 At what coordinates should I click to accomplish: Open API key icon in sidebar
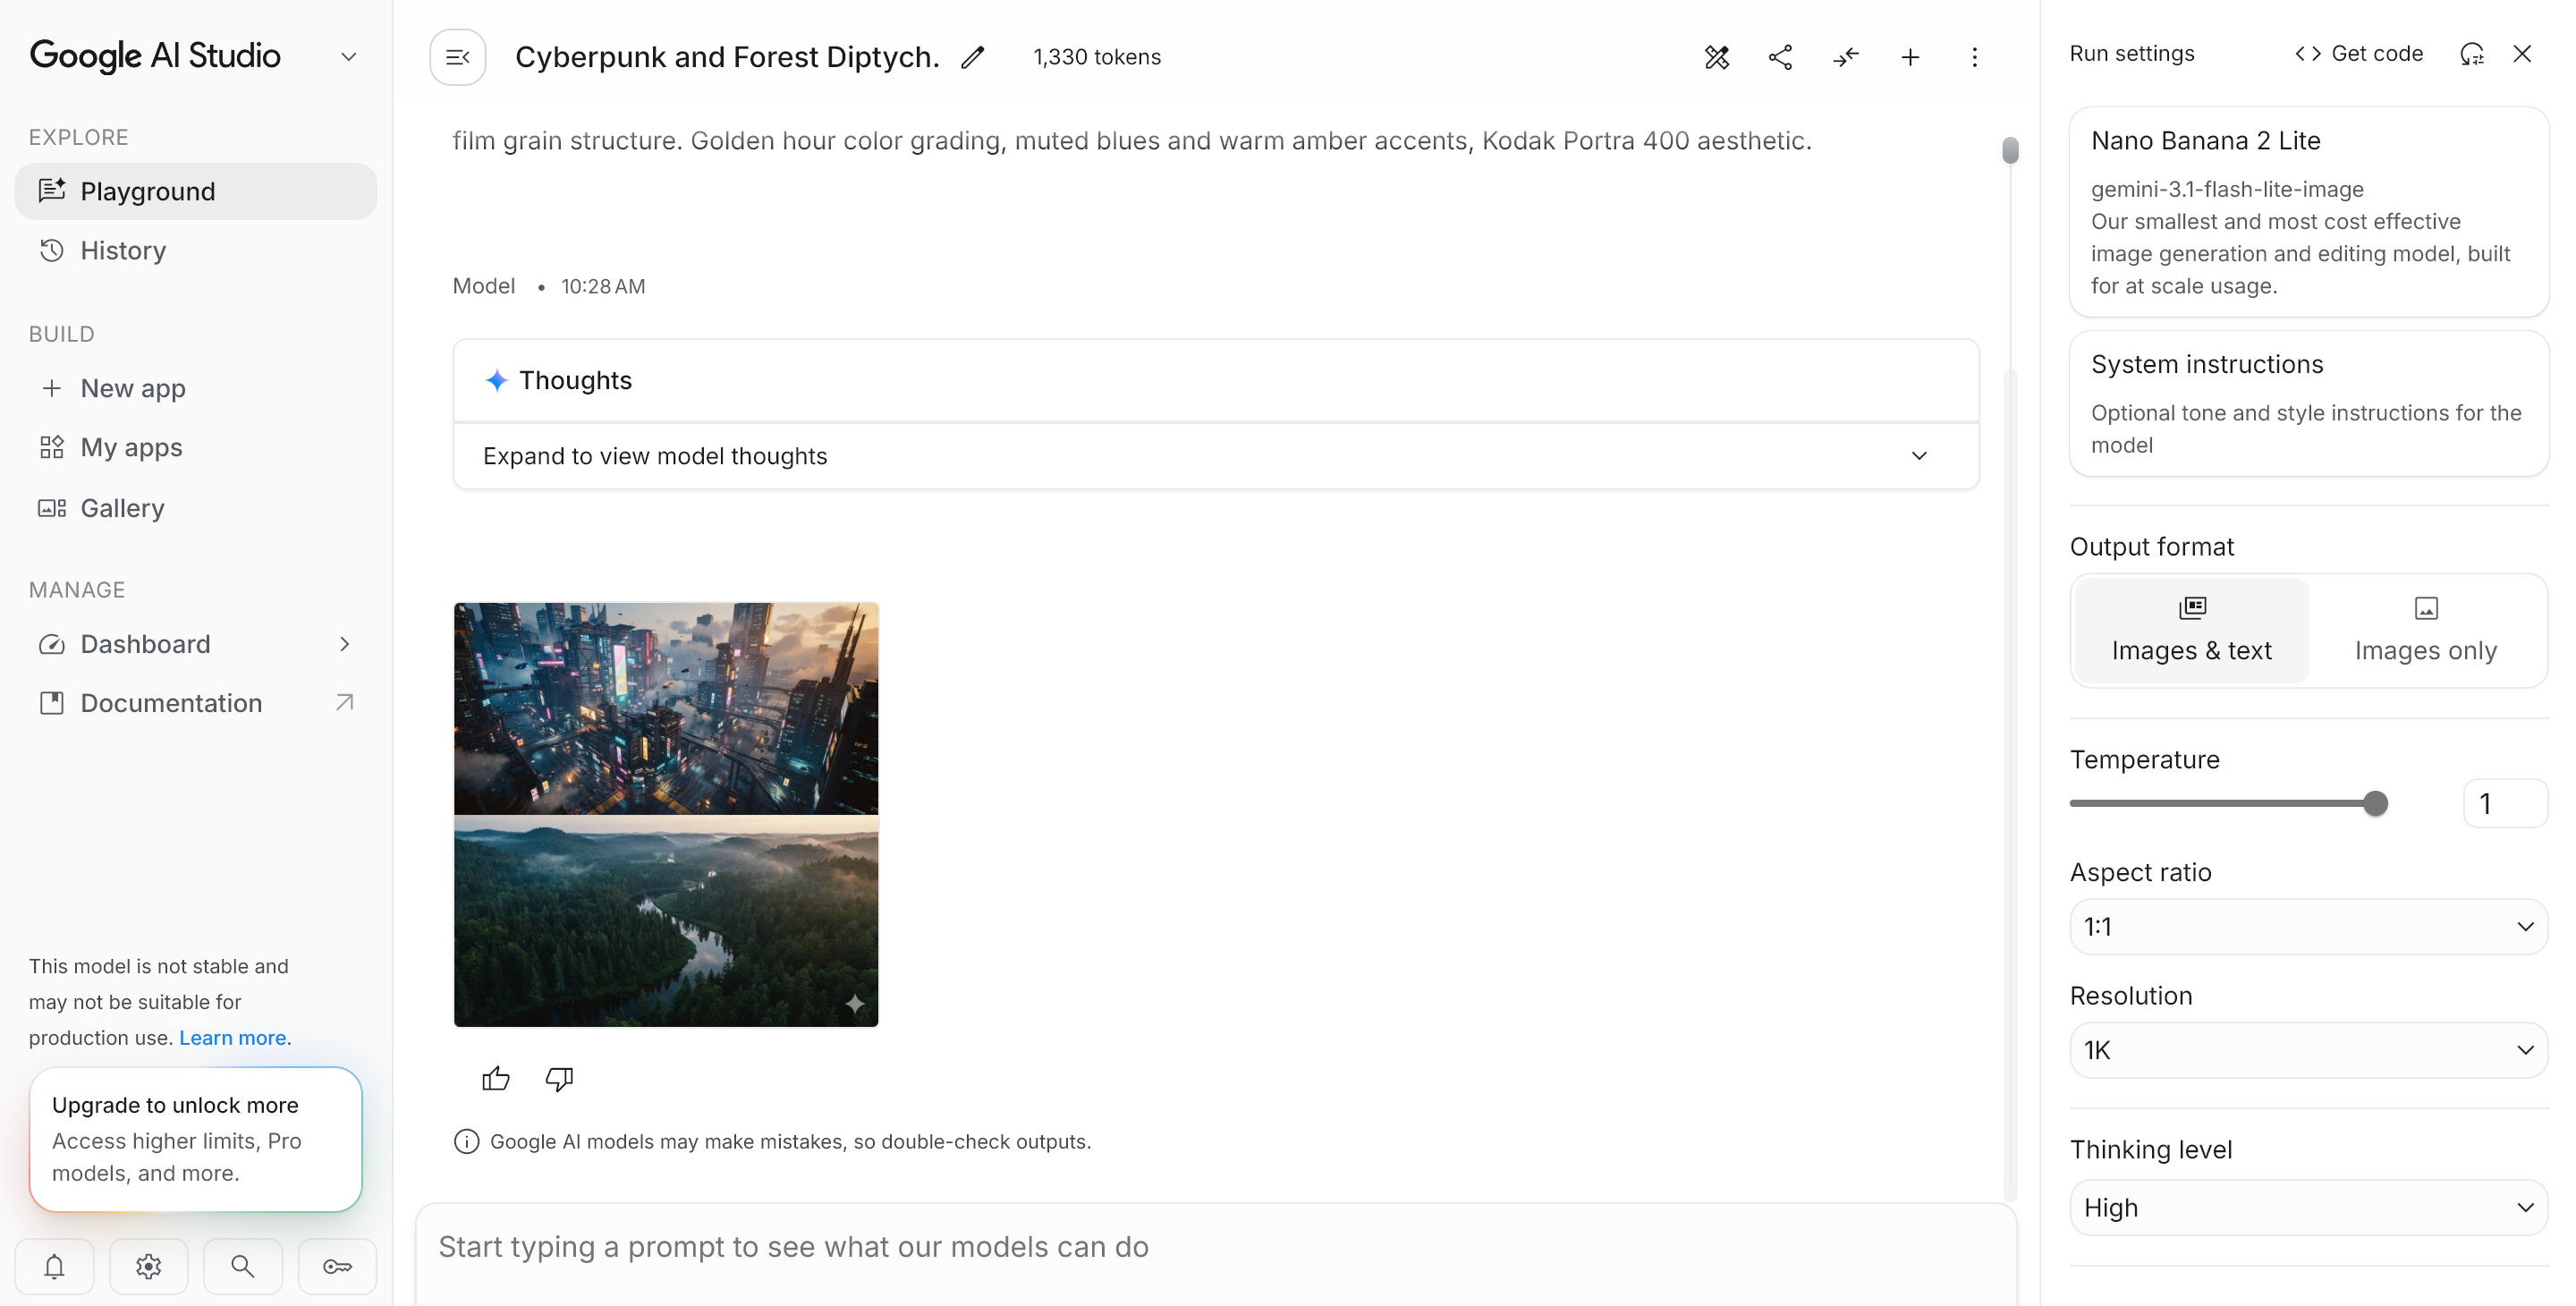point(337,1266)
